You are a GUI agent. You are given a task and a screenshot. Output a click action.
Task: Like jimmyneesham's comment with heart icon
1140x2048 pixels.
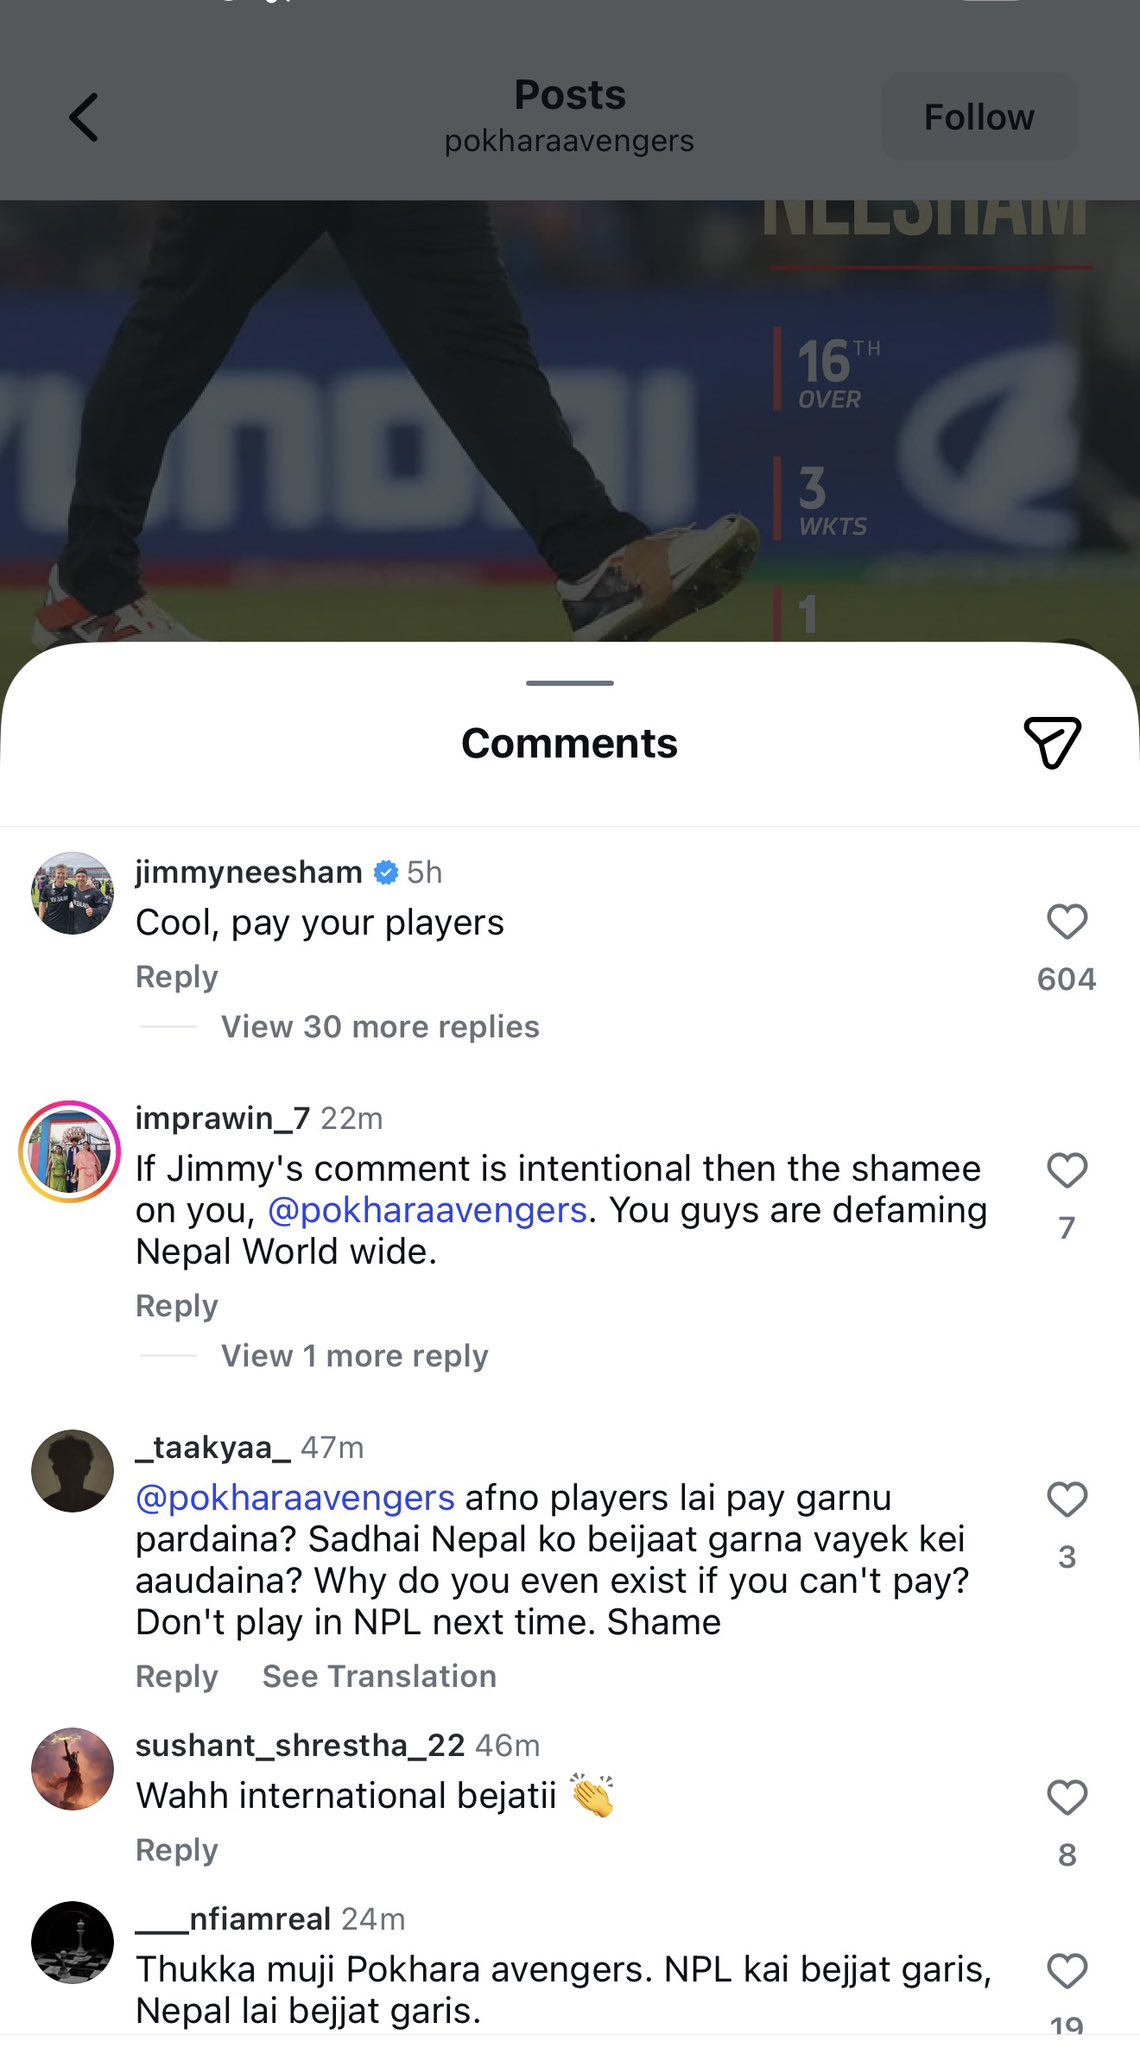tap(1066, 921)
